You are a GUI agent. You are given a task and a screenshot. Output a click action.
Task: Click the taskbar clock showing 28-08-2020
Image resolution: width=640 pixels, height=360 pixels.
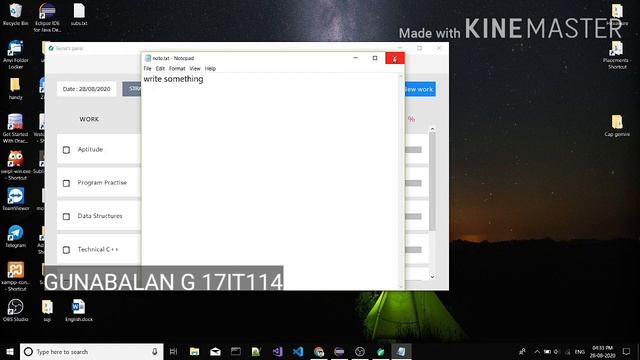(602, 351)
